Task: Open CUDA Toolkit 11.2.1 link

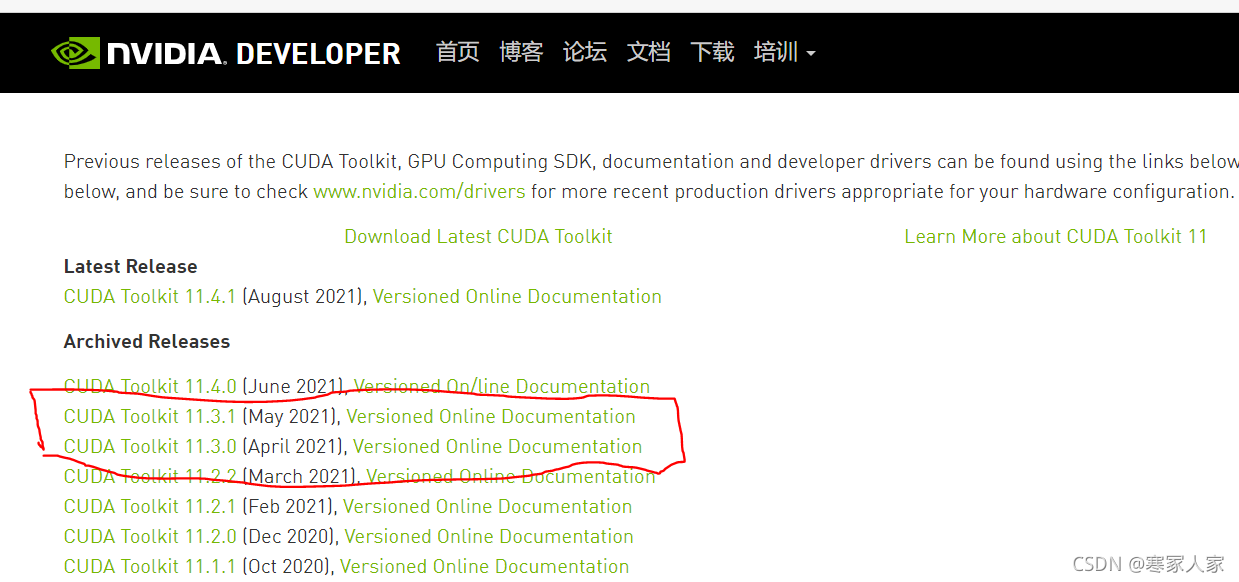Action: click(x=150, y=506)
